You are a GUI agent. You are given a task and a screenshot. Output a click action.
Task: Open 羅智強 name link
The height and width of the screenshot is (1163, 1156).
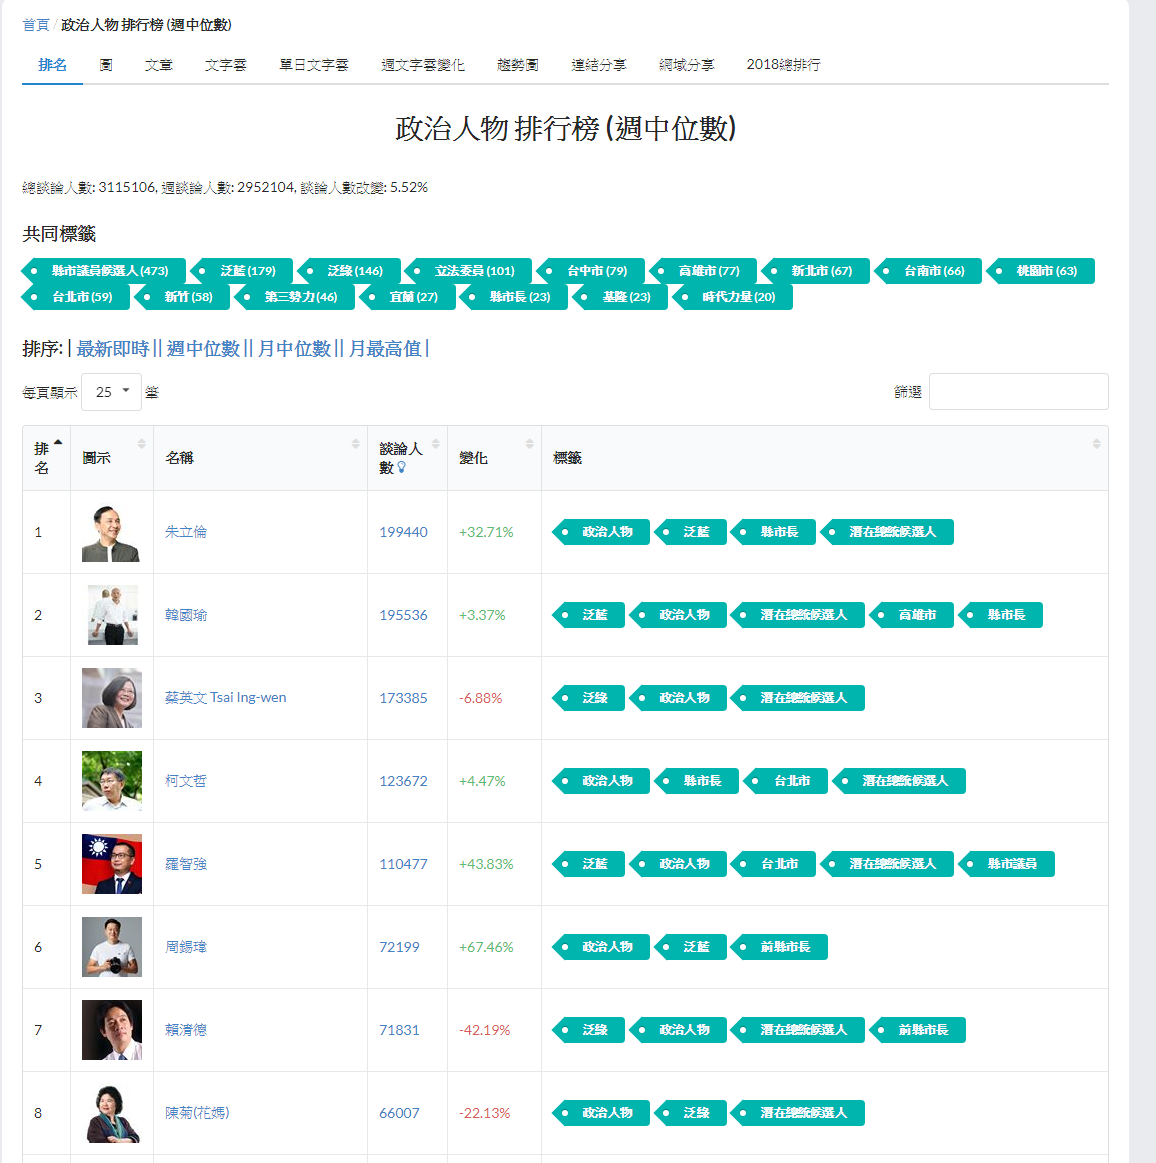[x=185, y=864]
